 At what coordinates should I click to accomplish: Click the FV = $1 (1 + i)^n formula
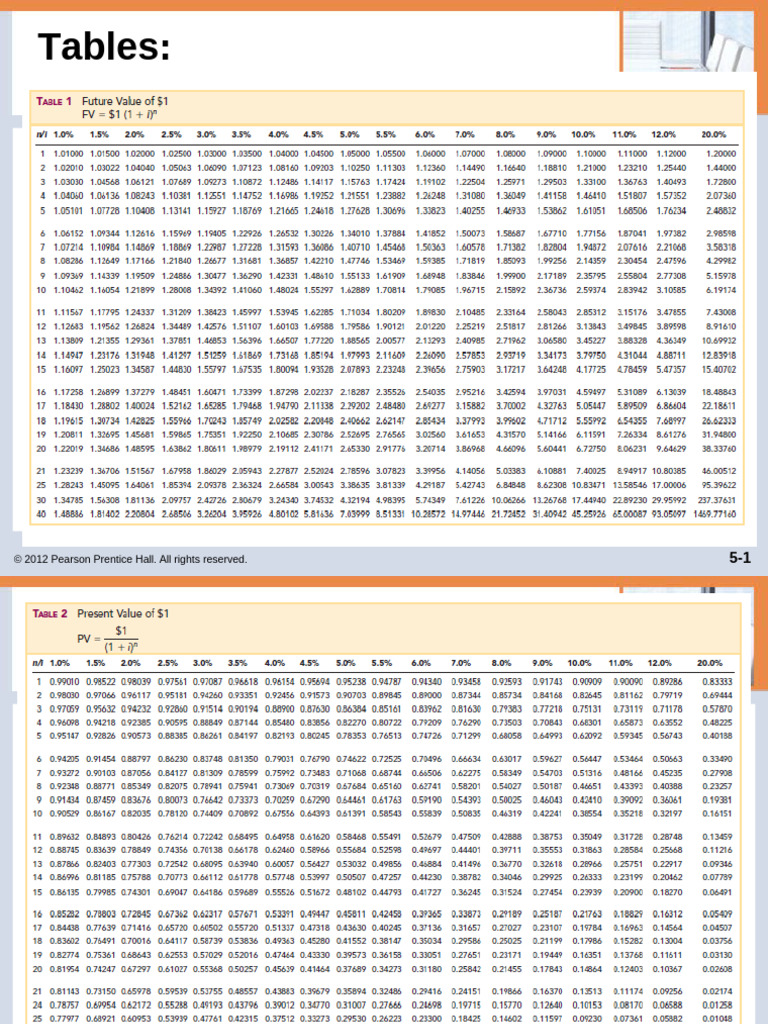point(118,114)
